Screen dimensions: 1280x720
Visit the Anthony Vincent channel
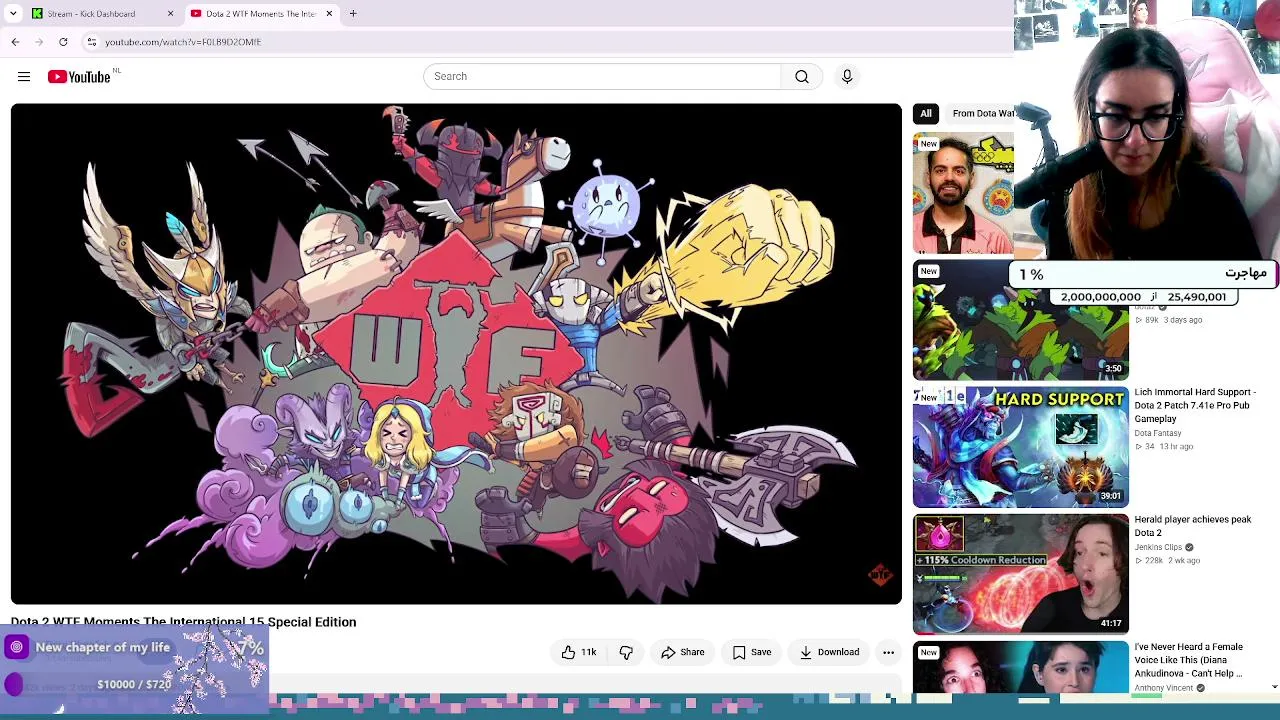pos(1164,688)
